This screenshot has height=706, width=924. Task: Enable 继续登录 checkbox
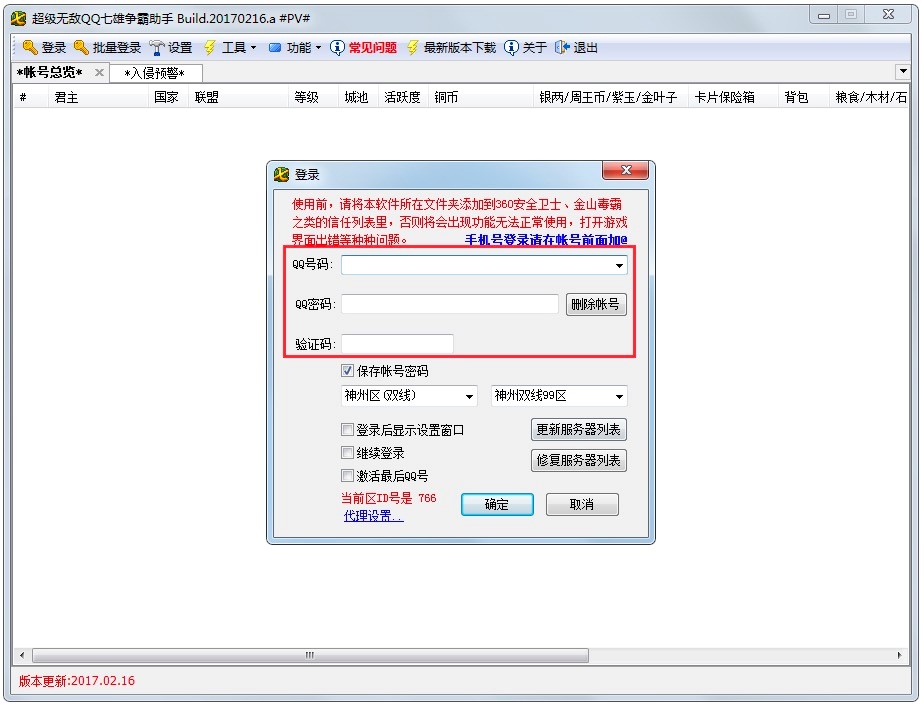pyautogui.click(x=347, y=453)
